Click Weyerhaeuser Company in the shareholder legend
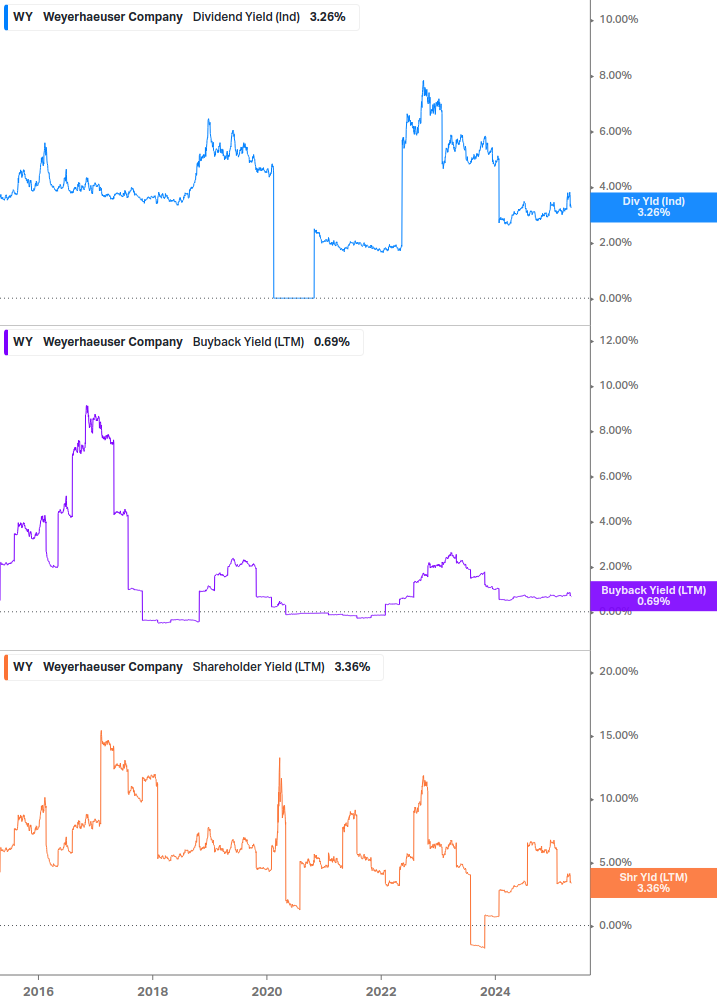717x1005 pixels. tap(113, 667)
